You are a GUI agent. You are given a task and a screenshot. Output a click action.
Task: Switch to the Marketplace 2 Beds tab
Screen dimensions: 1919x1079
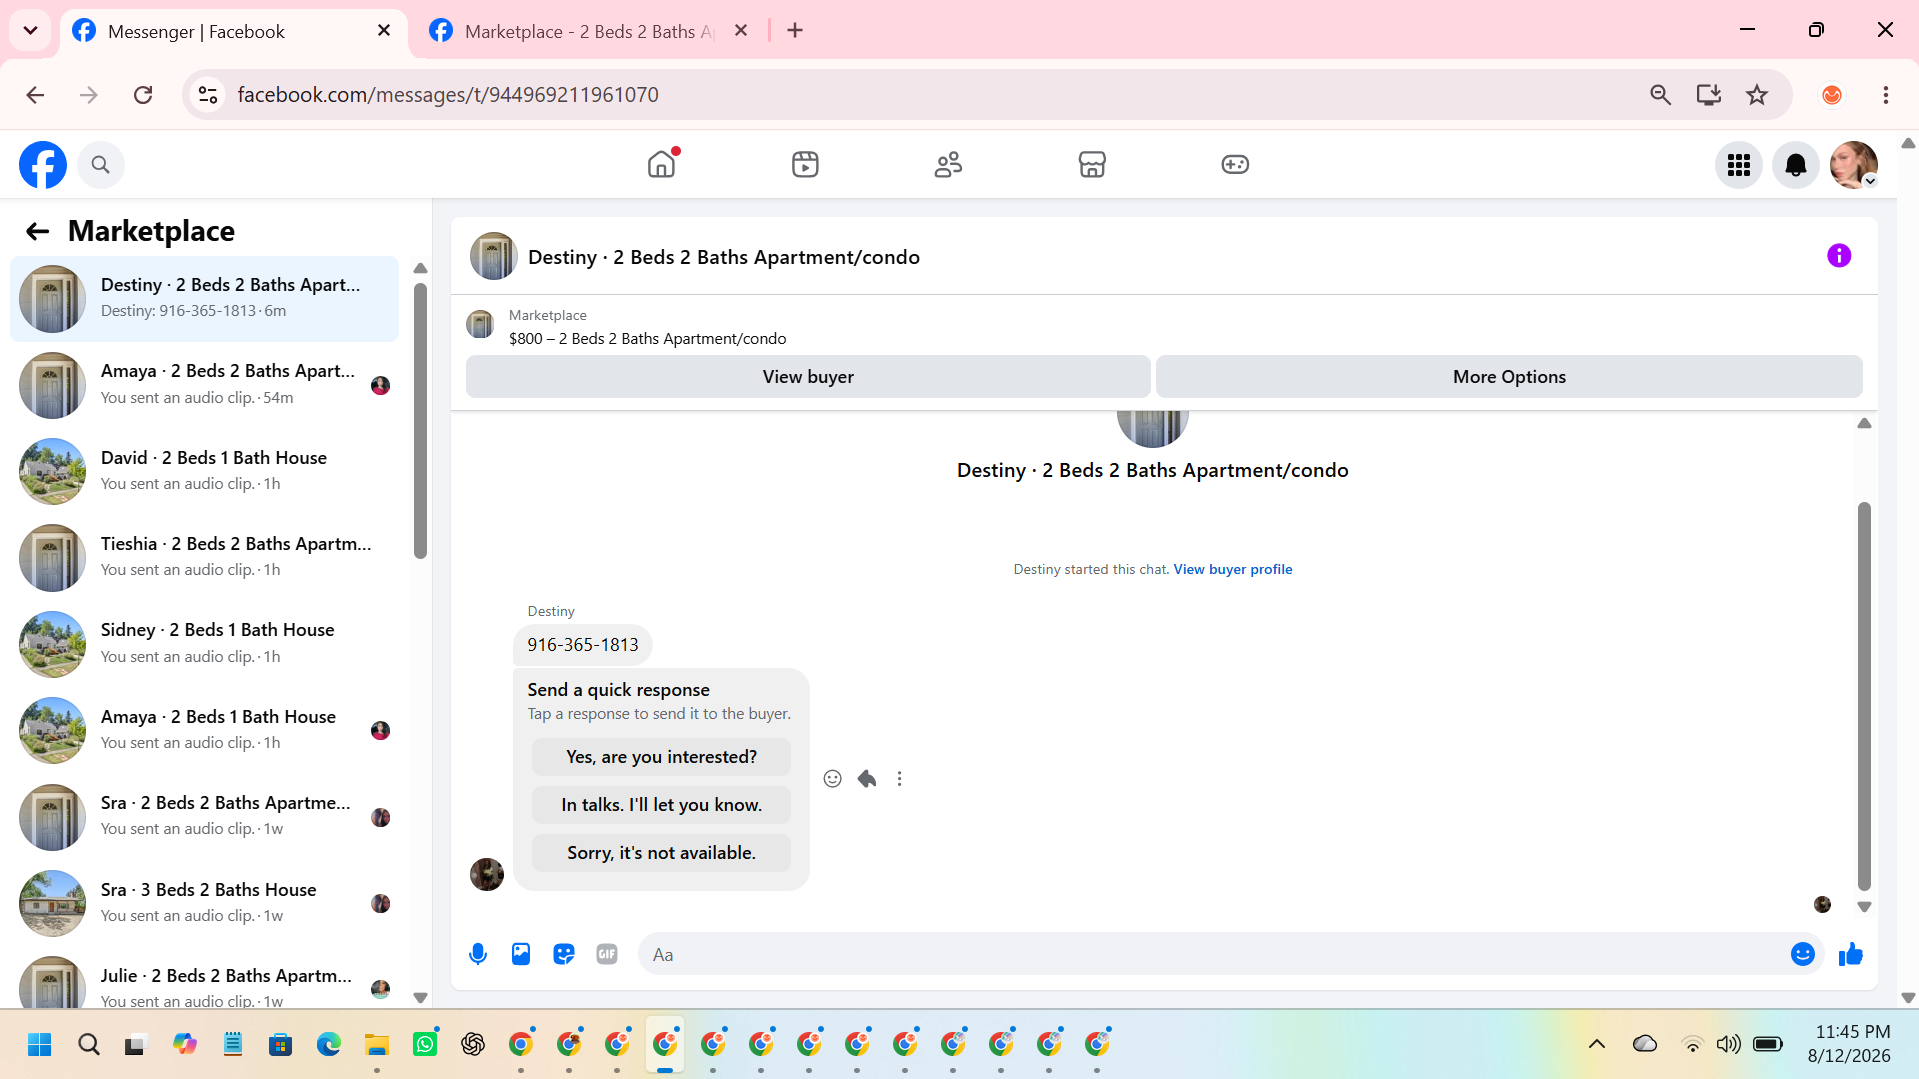590,32
